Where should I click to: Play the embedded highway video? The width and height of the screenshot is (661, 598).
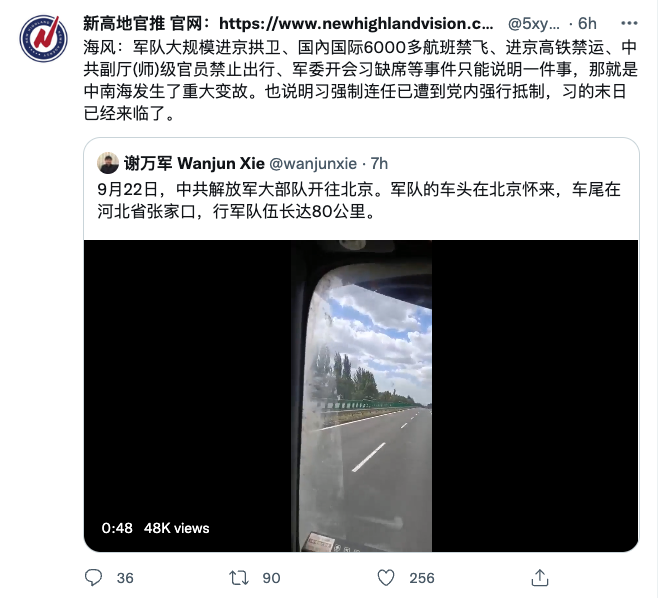click(361, 396)
